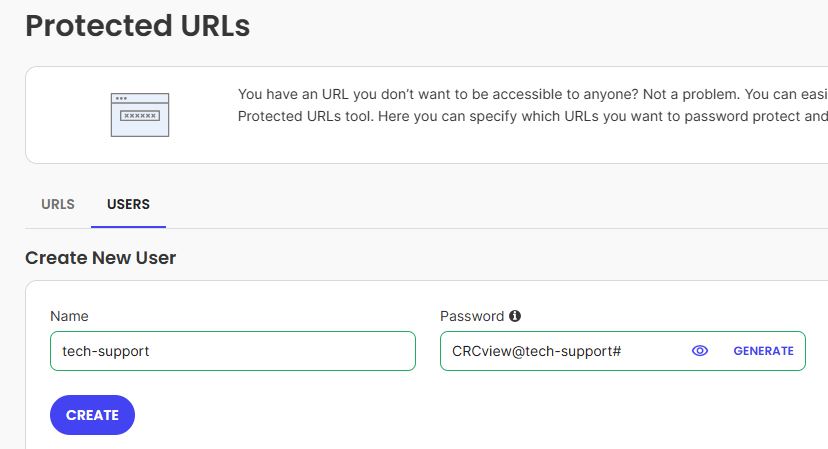Click the Name field label
Image resolution: width=828 pixels, height=449 pixels.
click(x=69, y=316)
